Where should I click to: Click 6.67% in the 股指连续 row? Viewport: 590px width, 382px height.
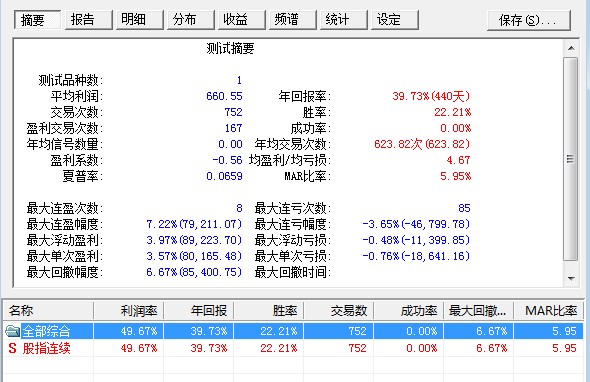coord(492,348)
